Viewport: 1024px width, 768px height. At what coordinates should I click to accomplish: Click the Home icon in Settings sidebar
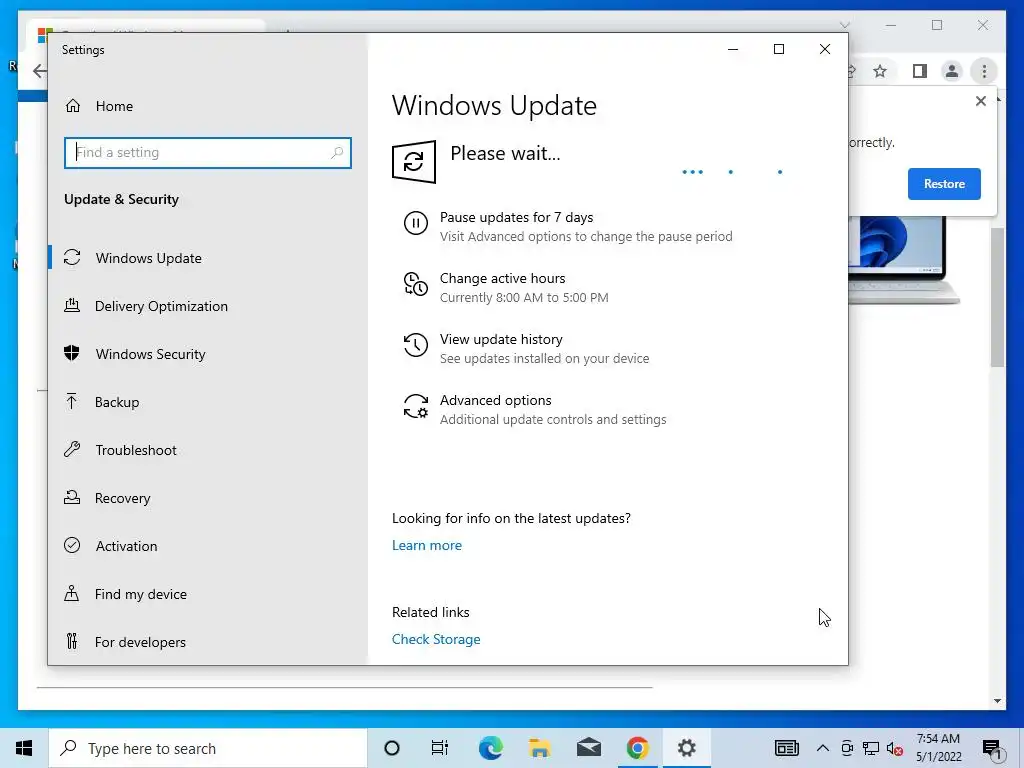[x=72, y=106]
